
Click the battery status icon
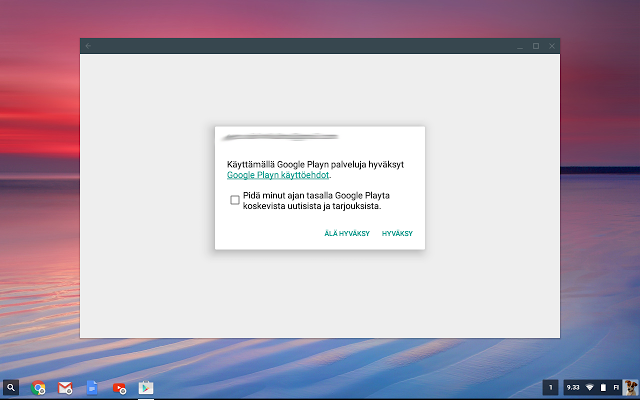602,387
